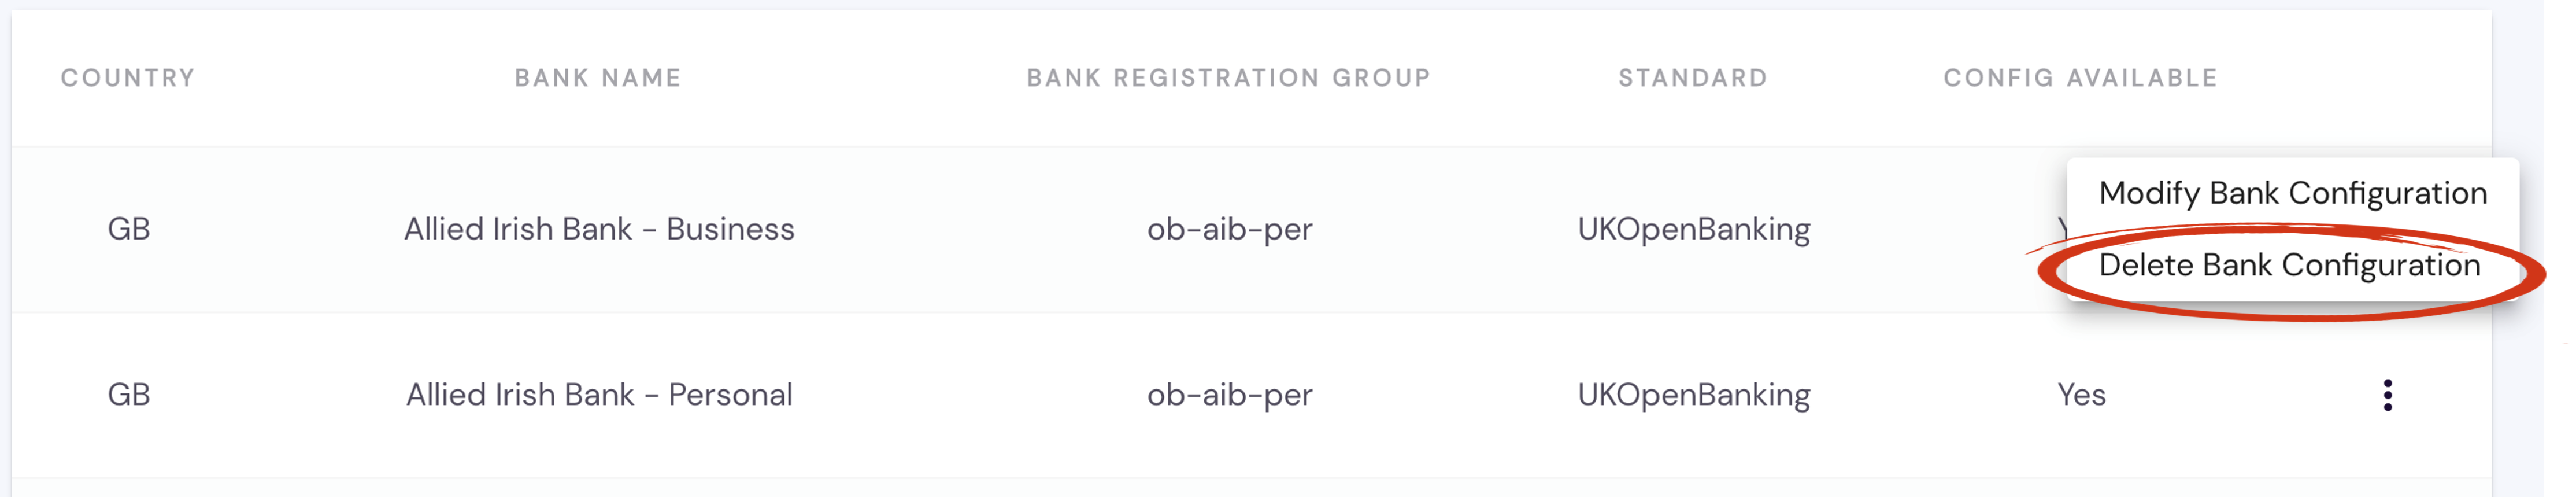Click the Bank Name column header
Screen dimensions: 2576x497
click(x=598, y=78)
